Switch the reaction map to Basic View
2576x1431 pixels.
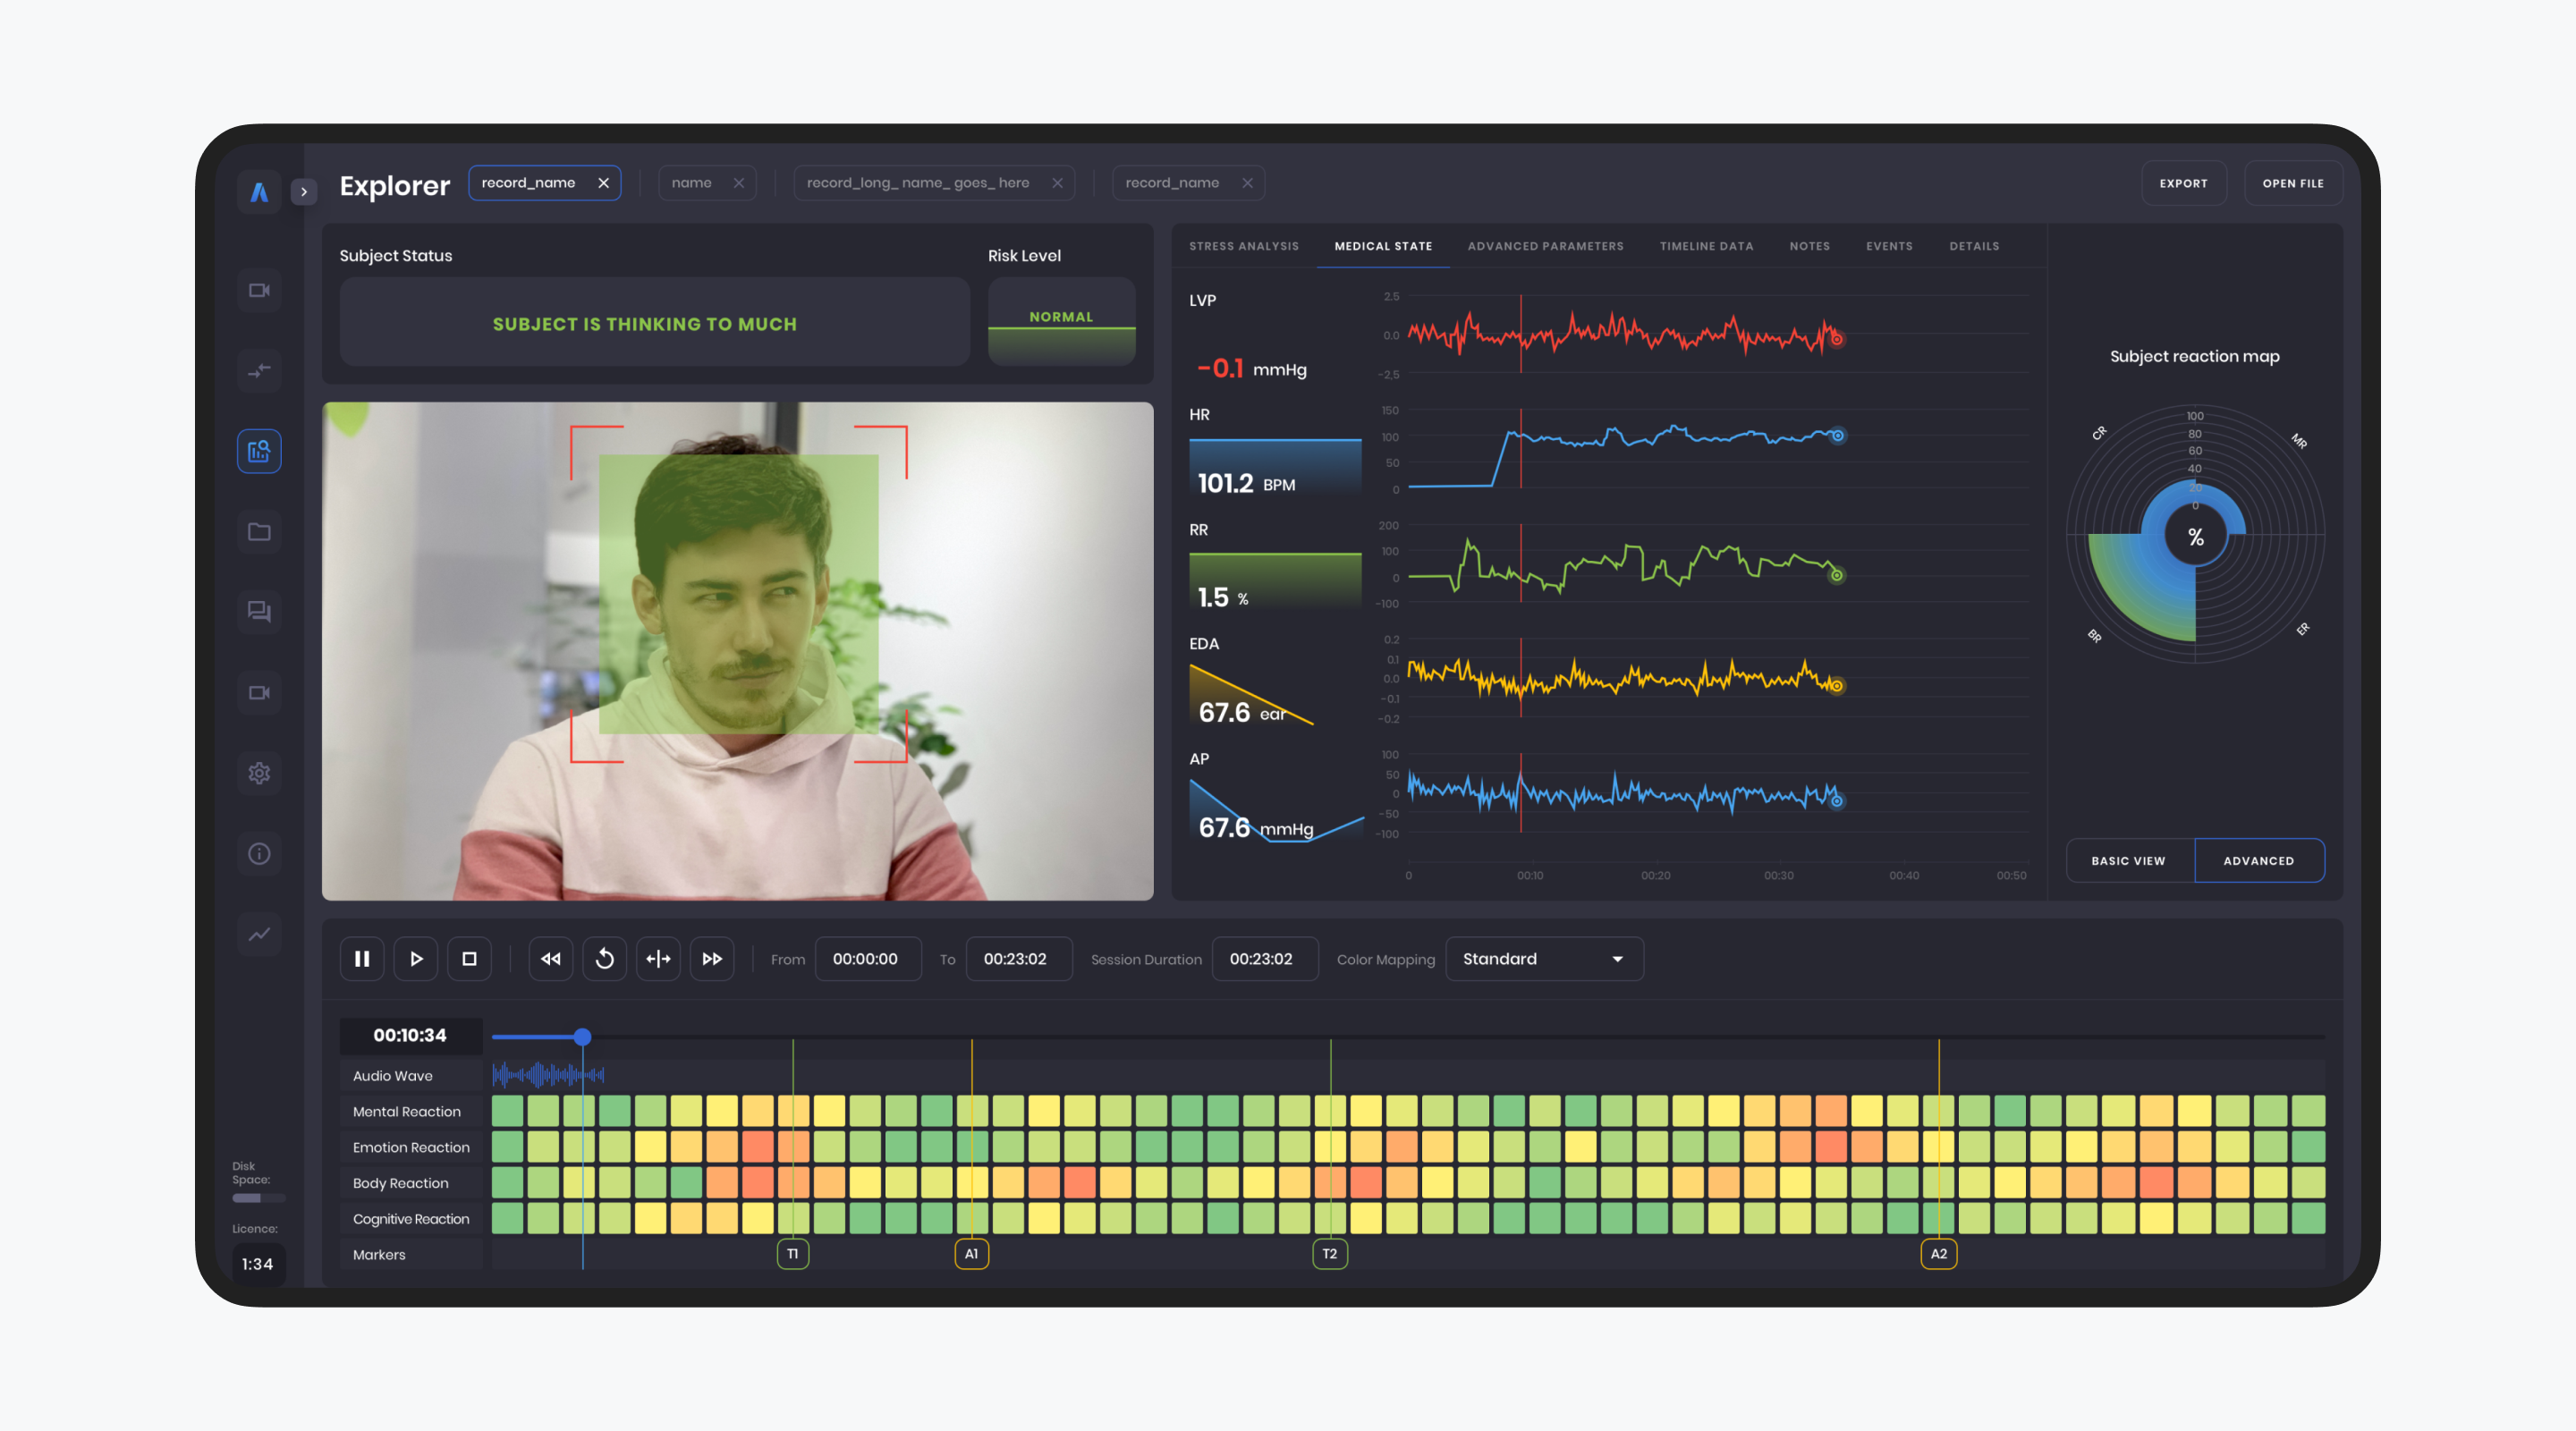point(2128,860)
